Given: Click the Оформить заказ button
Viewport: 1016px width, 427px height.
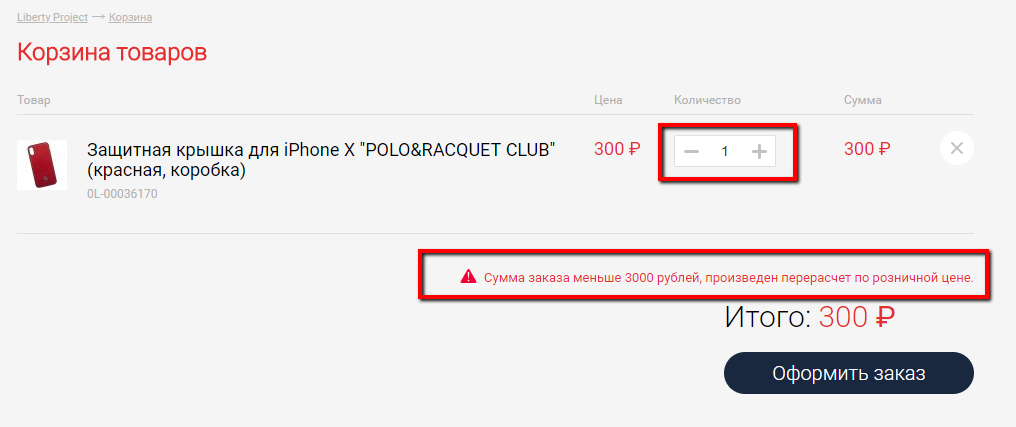Looking at the screenshot, I should (849, 373).
